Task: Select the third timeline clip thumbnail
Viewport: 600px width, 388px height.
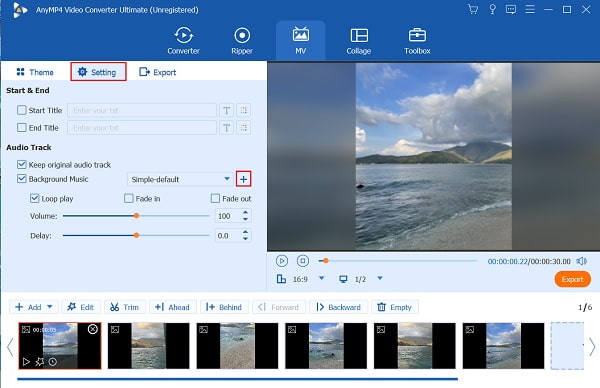Action: [x=237, y=346]
